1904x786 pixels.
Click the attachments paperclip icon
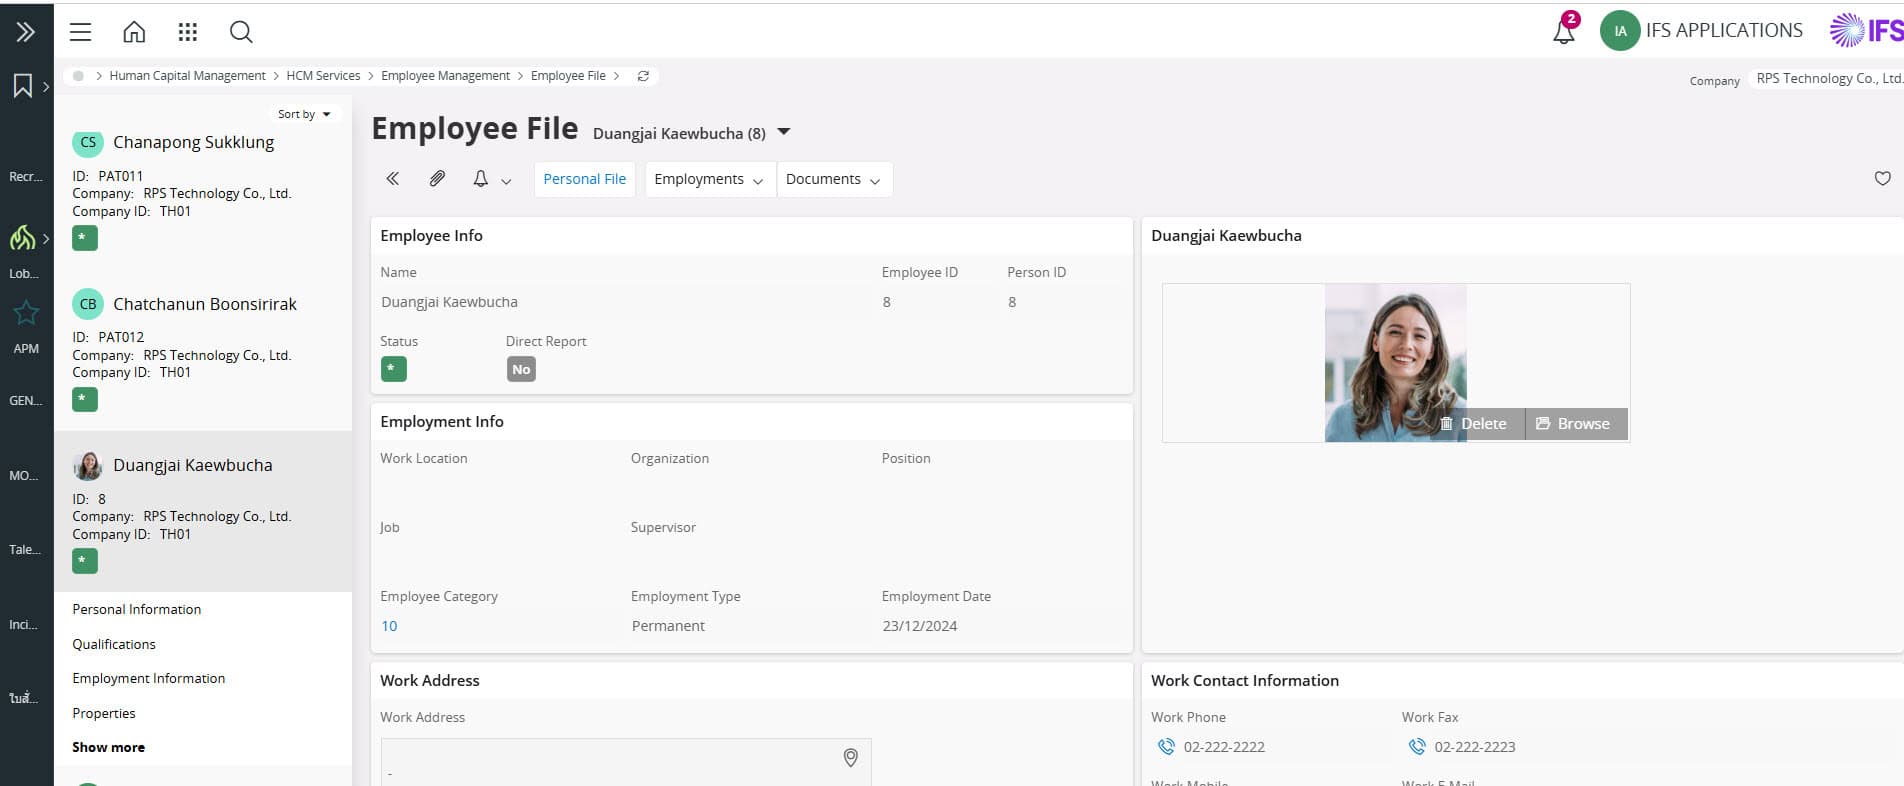(x=437, y=179)
